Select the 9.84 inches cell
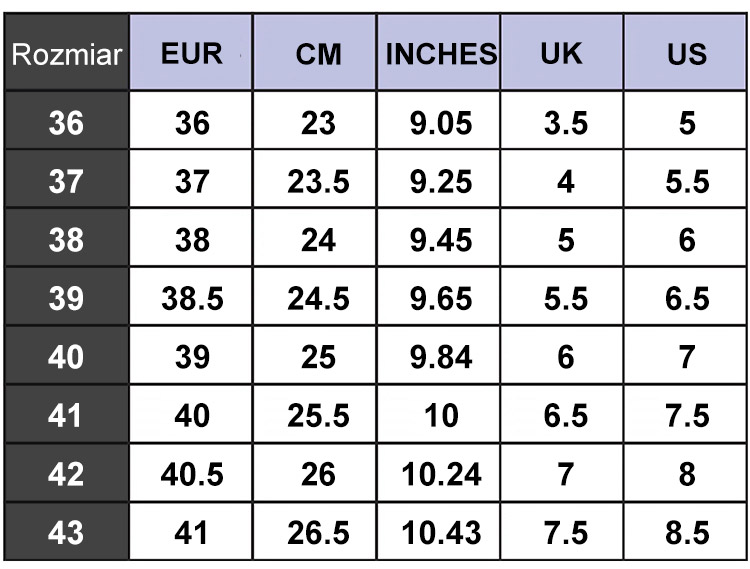This screenshot has width=750, height=569. (439, 355)
